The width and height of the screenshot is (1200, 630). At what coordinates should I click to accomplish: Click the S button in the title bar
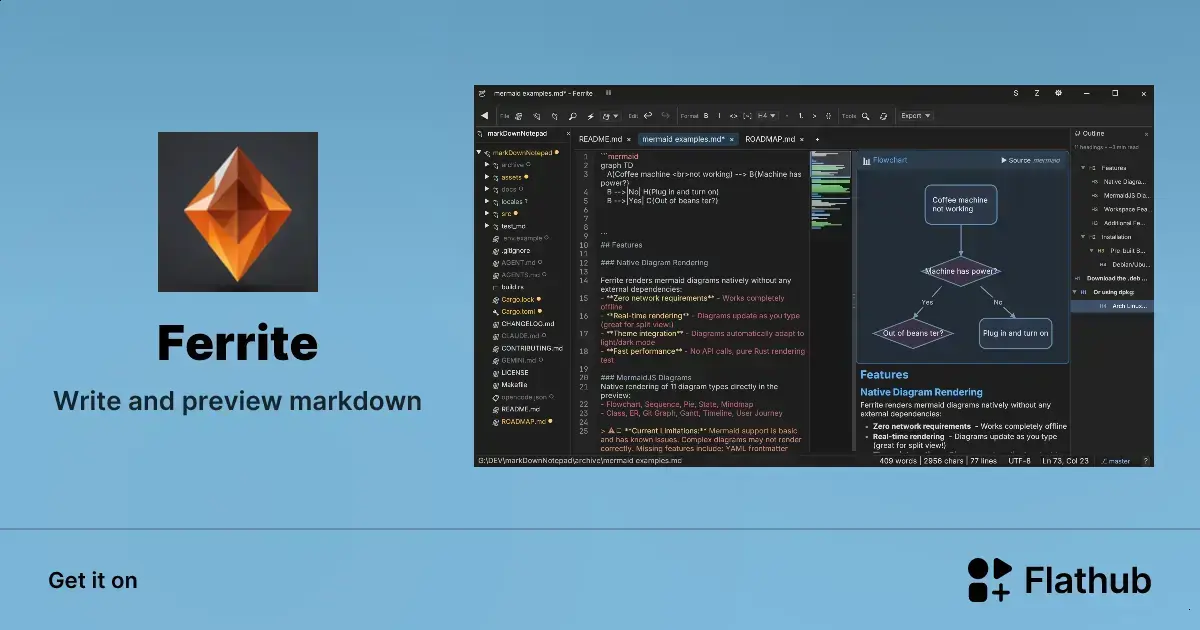[1016, 93]
